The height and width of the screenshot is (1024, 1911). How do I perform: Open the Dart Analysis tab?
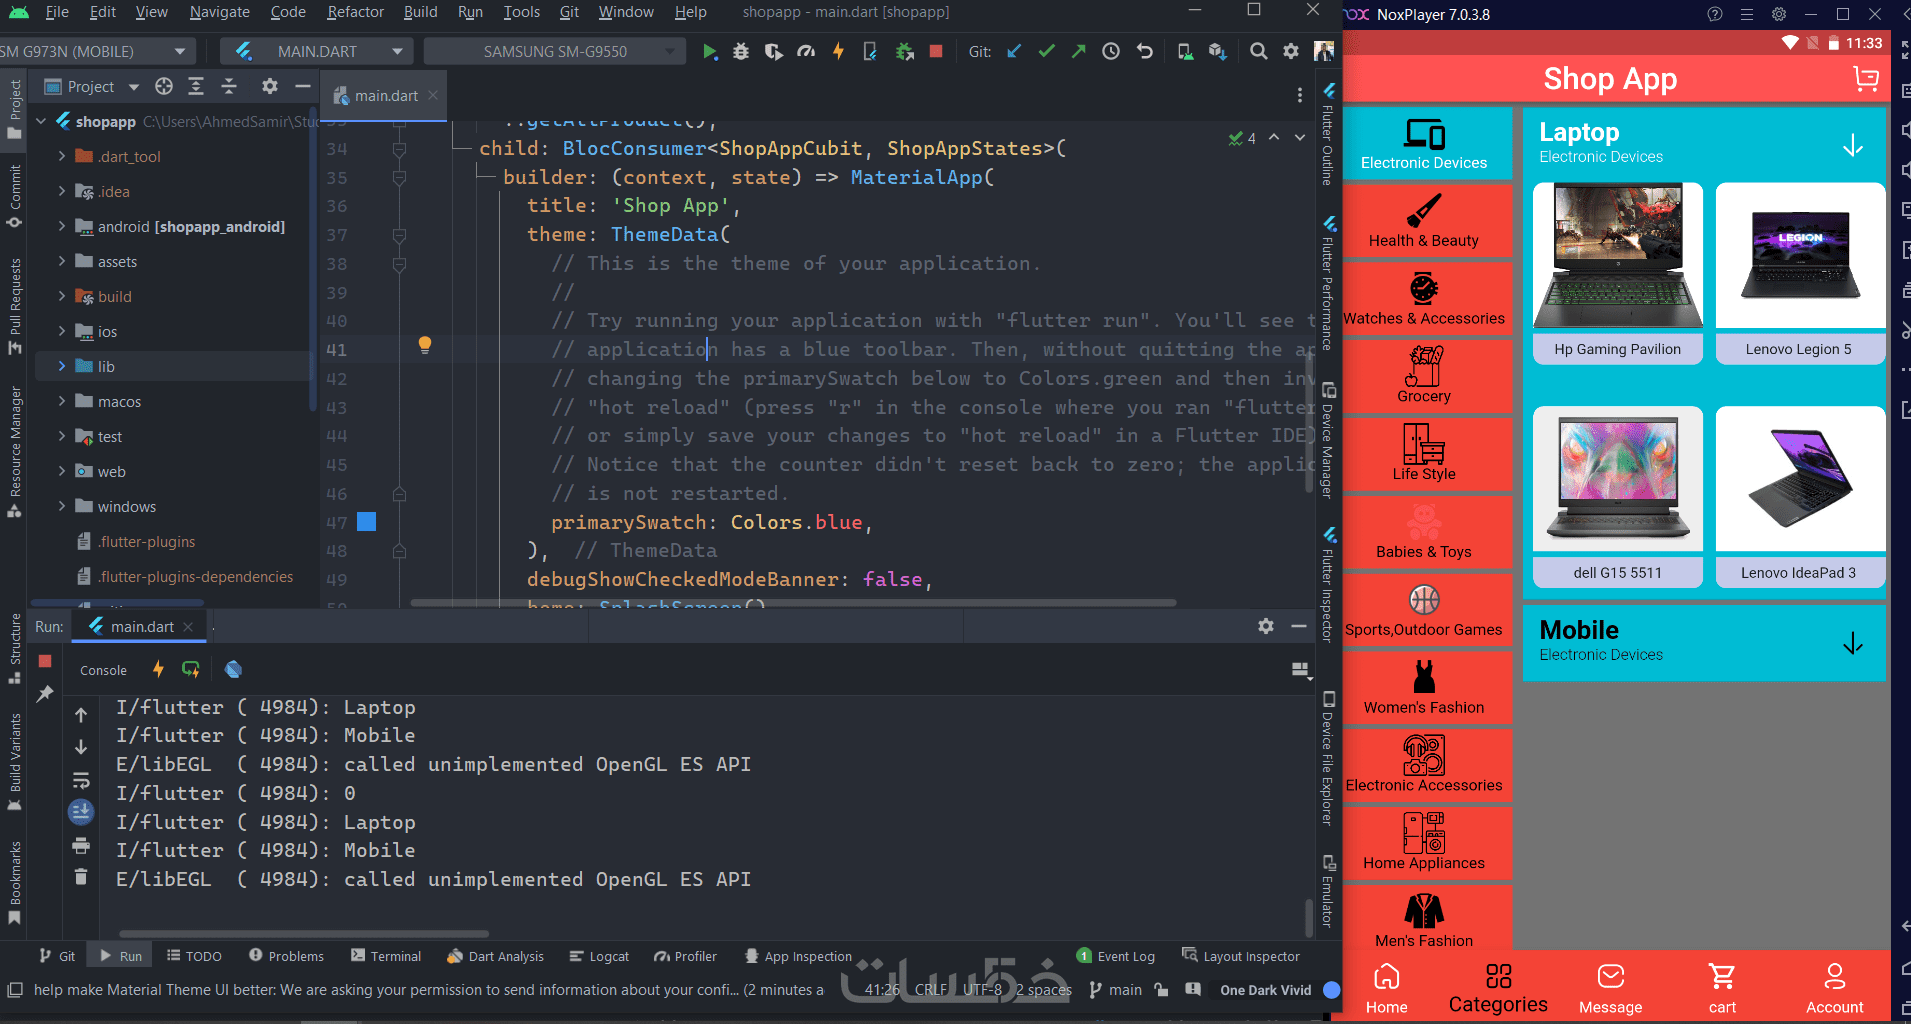click(496, 956)
